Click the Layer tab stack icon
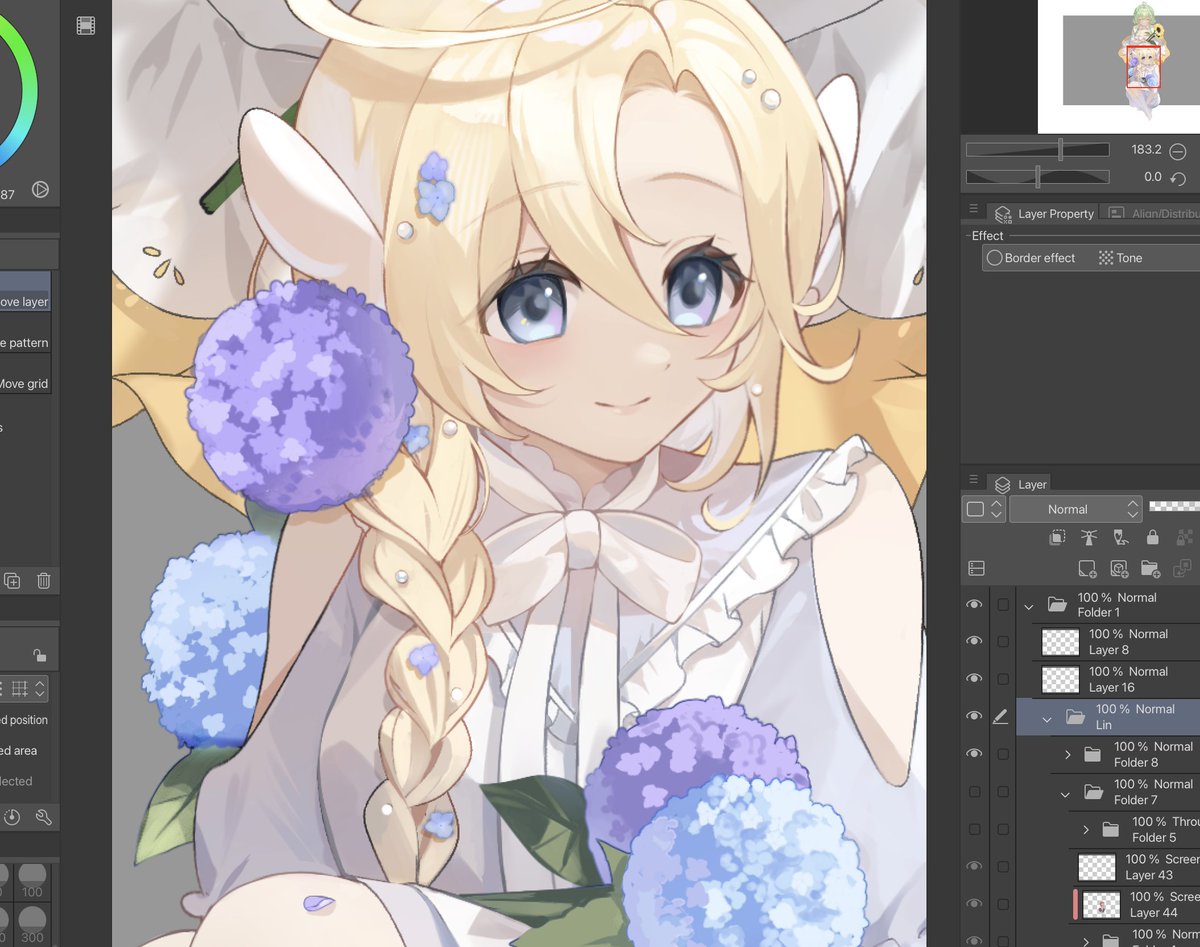The height and width of the screenshot is (947, 1200). (x=1003, y=484)
